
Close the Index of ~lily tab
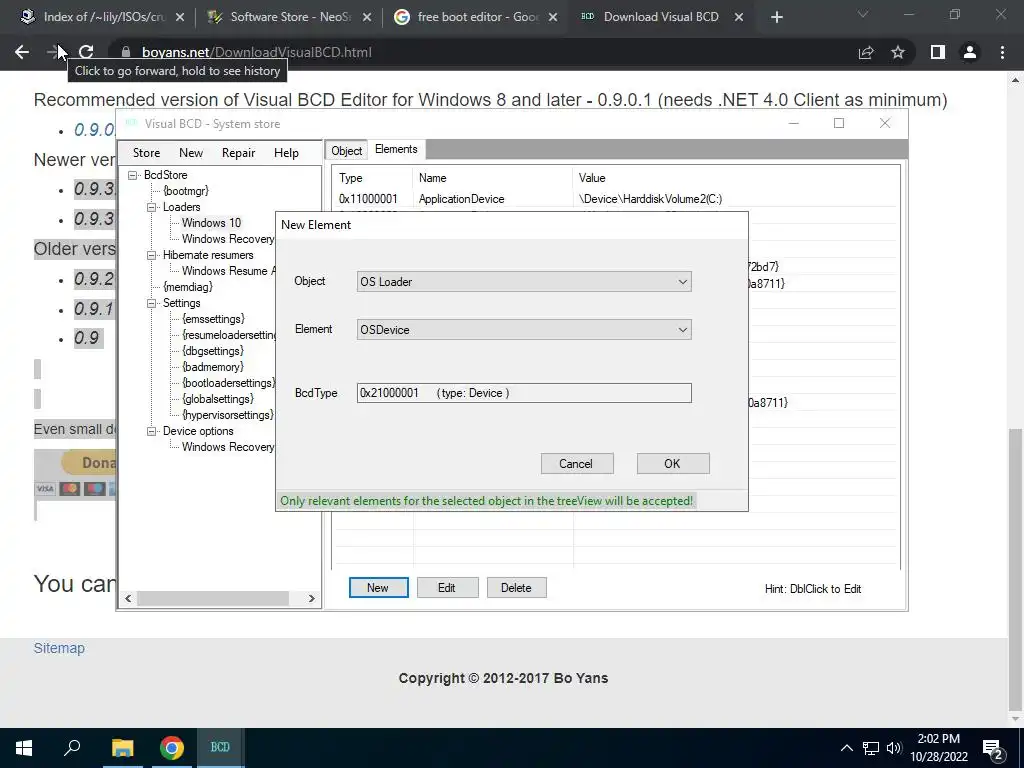(180, 17)
